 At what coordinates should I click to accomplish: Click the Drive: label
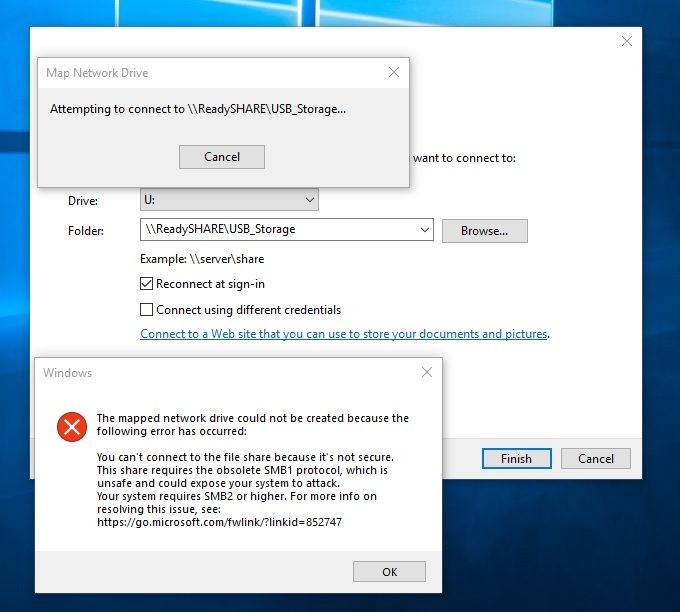tap(83, 201)
